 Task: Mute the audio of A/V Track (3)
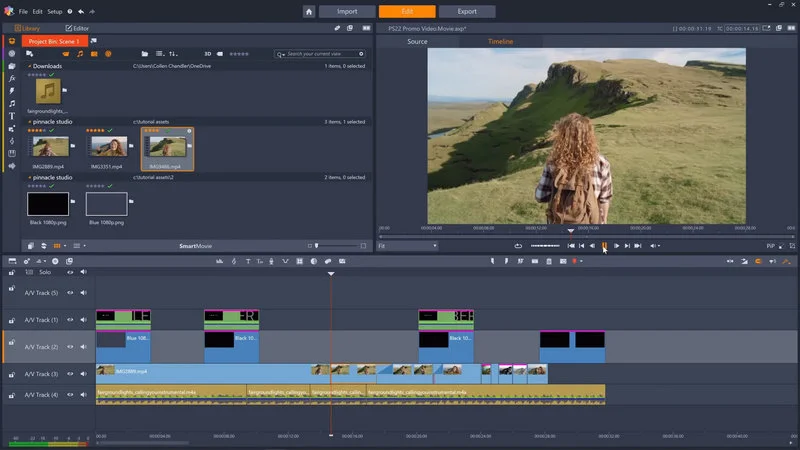tap(84, 374)
